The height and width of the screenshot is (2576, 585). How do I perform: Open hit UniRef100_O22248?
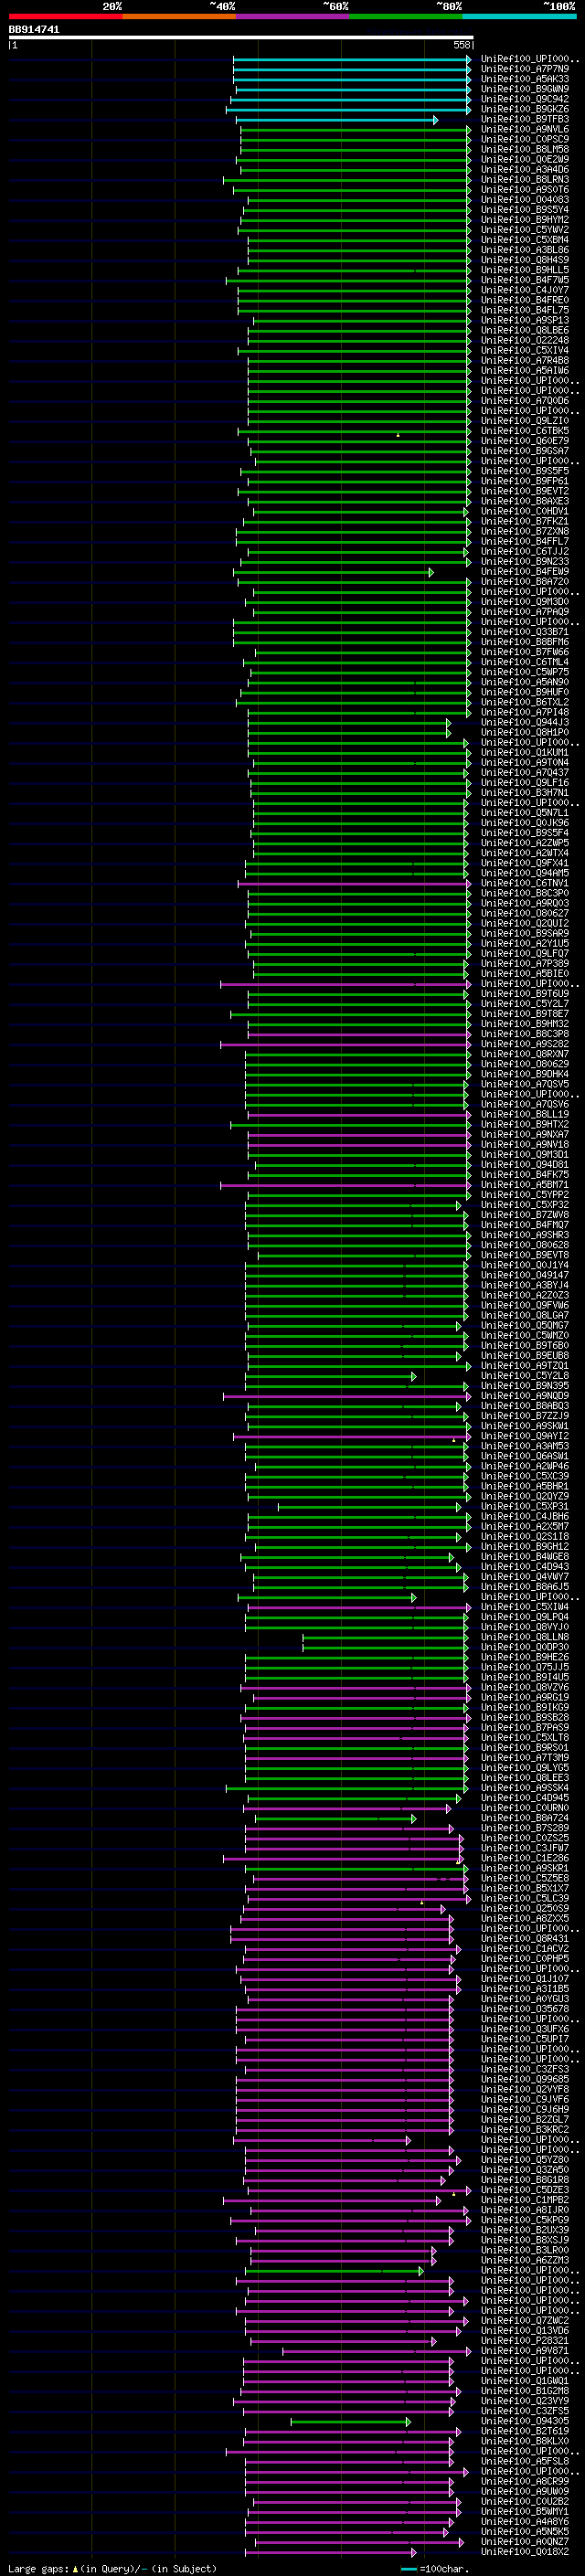[525, 340]
